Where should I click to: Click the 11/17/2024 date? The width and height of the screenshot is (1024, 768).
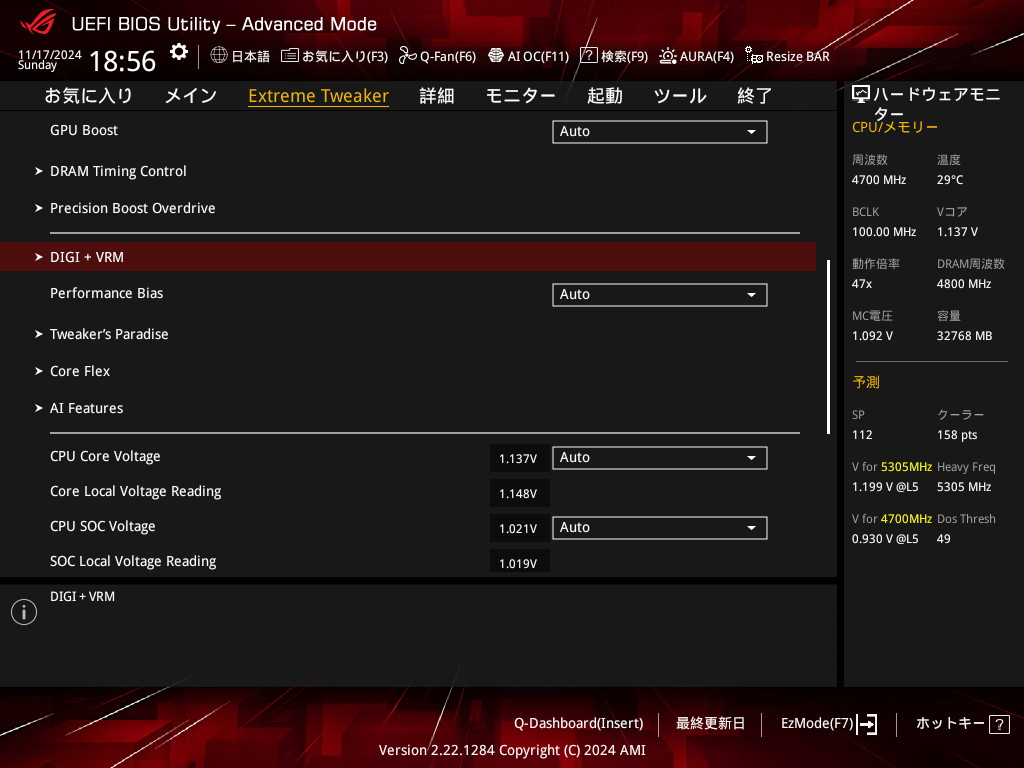(x=50, y=54)
